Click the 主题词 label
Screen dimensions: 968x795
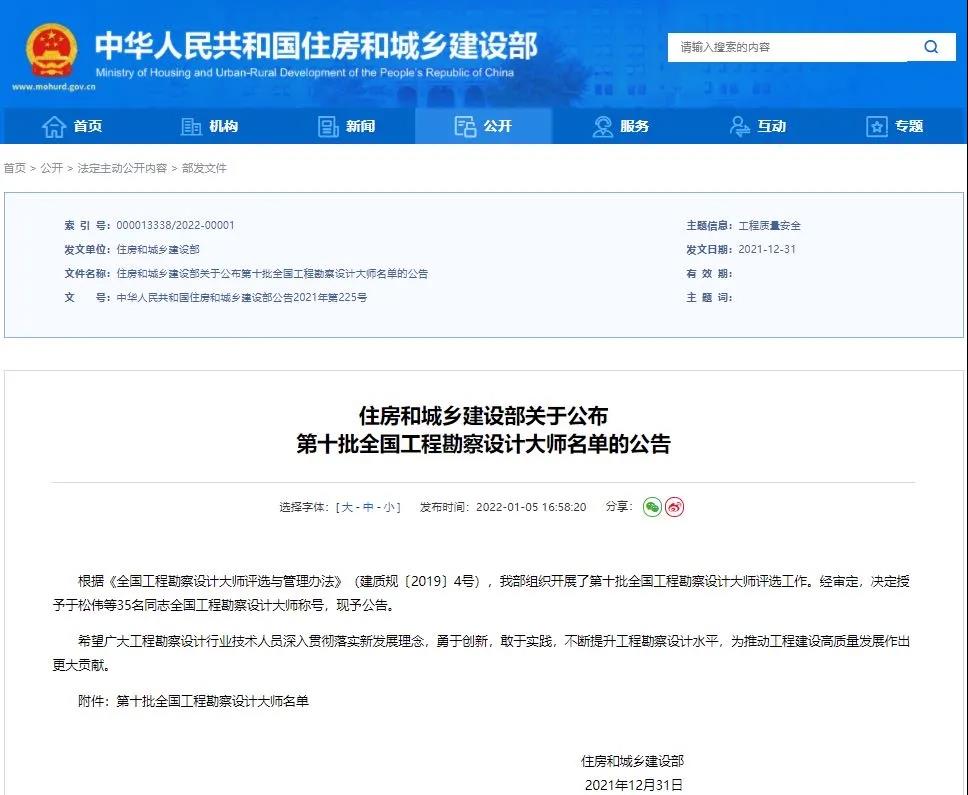pyautogui.click(x=709, y=298)
